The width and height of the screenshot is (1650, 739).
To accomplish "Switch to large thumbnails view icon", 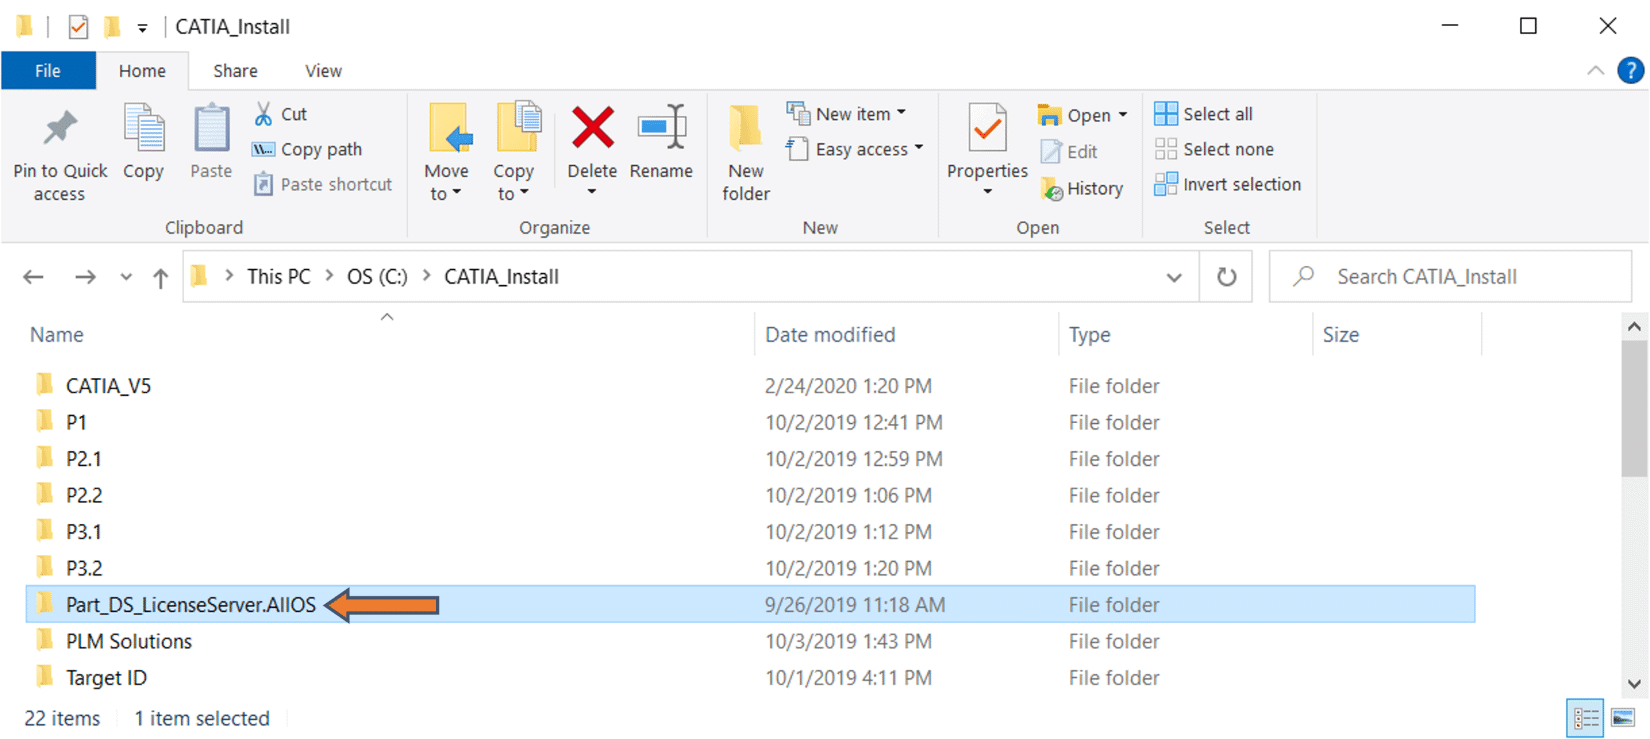I will [1623, 718].
